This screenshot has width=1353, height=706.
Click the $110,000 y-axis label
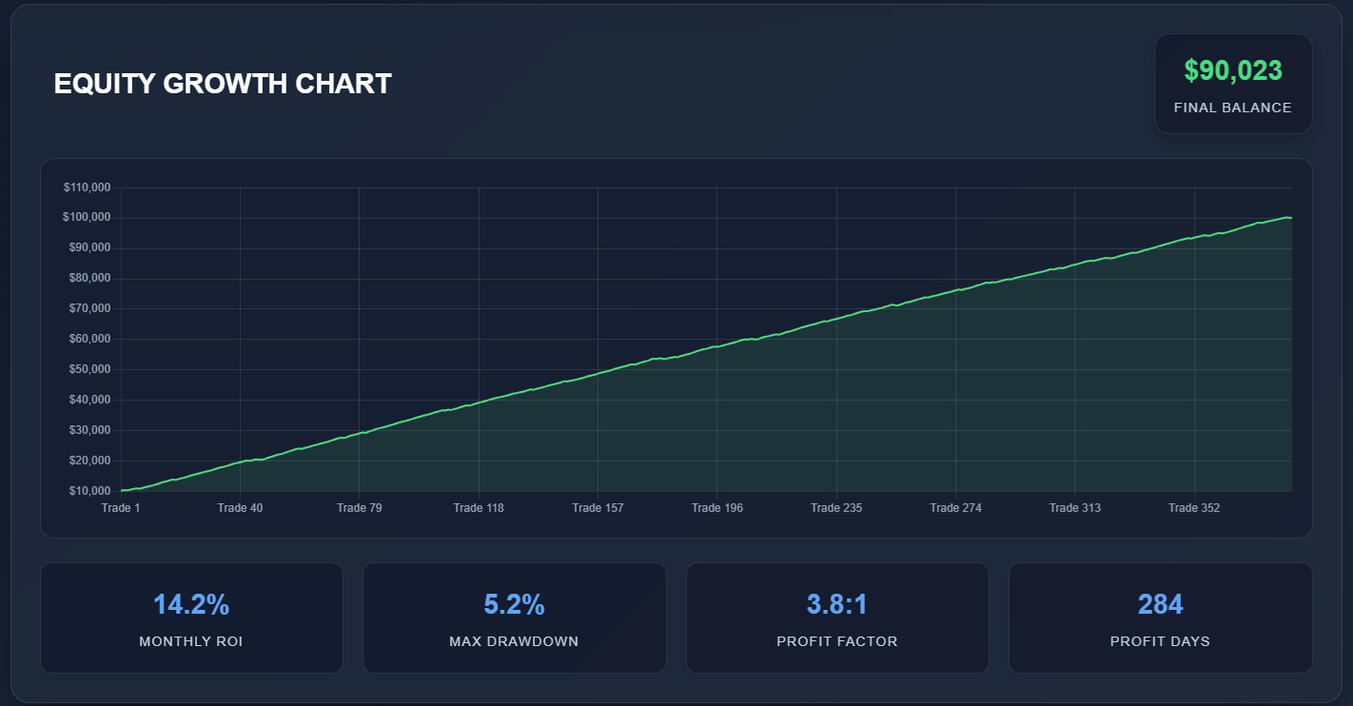tap(86, 188)
